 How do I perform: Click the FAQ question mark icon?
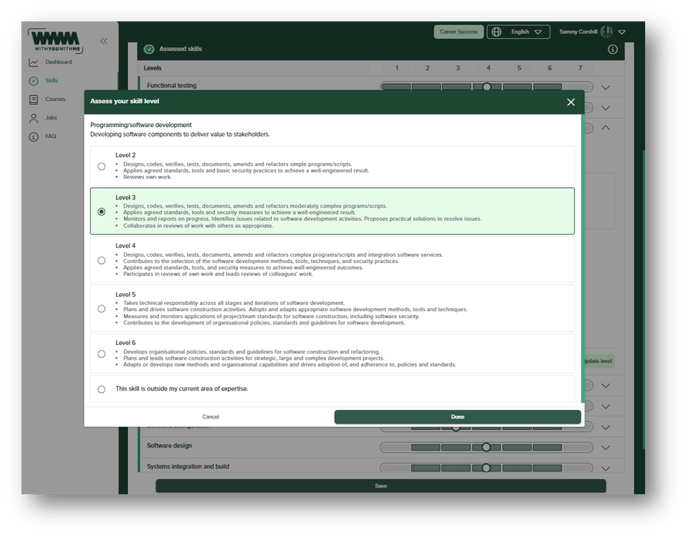(34, 136)
